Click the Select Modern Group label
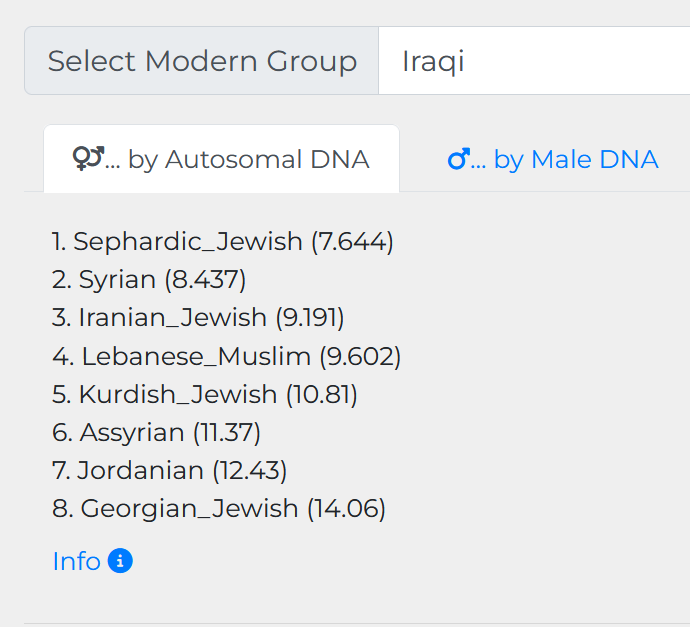Viewport: 690px width, 627px height. [x=202, y=60]
